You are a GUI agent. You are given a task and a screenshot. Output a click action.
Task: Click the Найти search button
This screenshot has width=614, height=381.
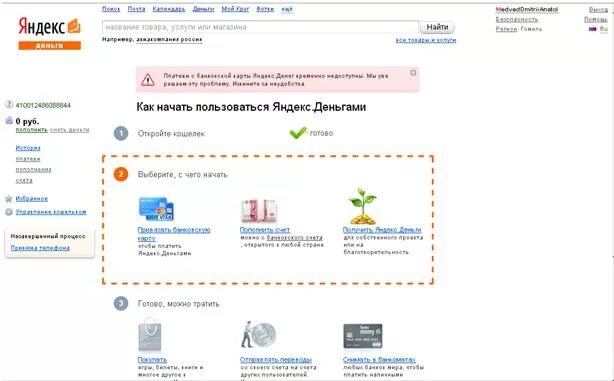[x=437, y=27]
